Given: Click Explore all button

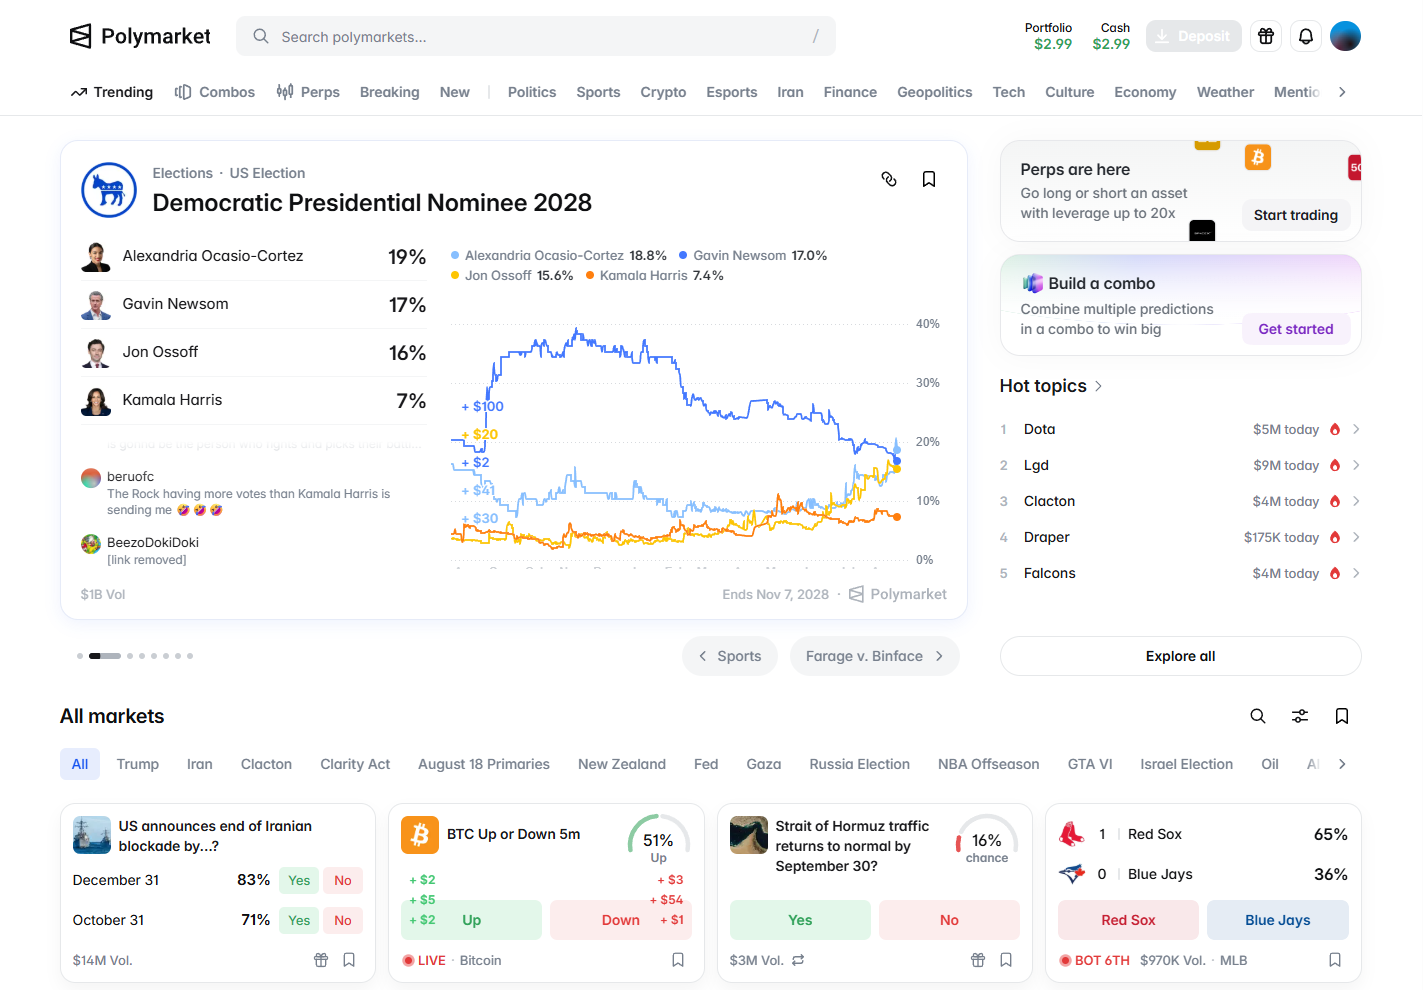Looking at the screenshot, I should [1180, 656].
